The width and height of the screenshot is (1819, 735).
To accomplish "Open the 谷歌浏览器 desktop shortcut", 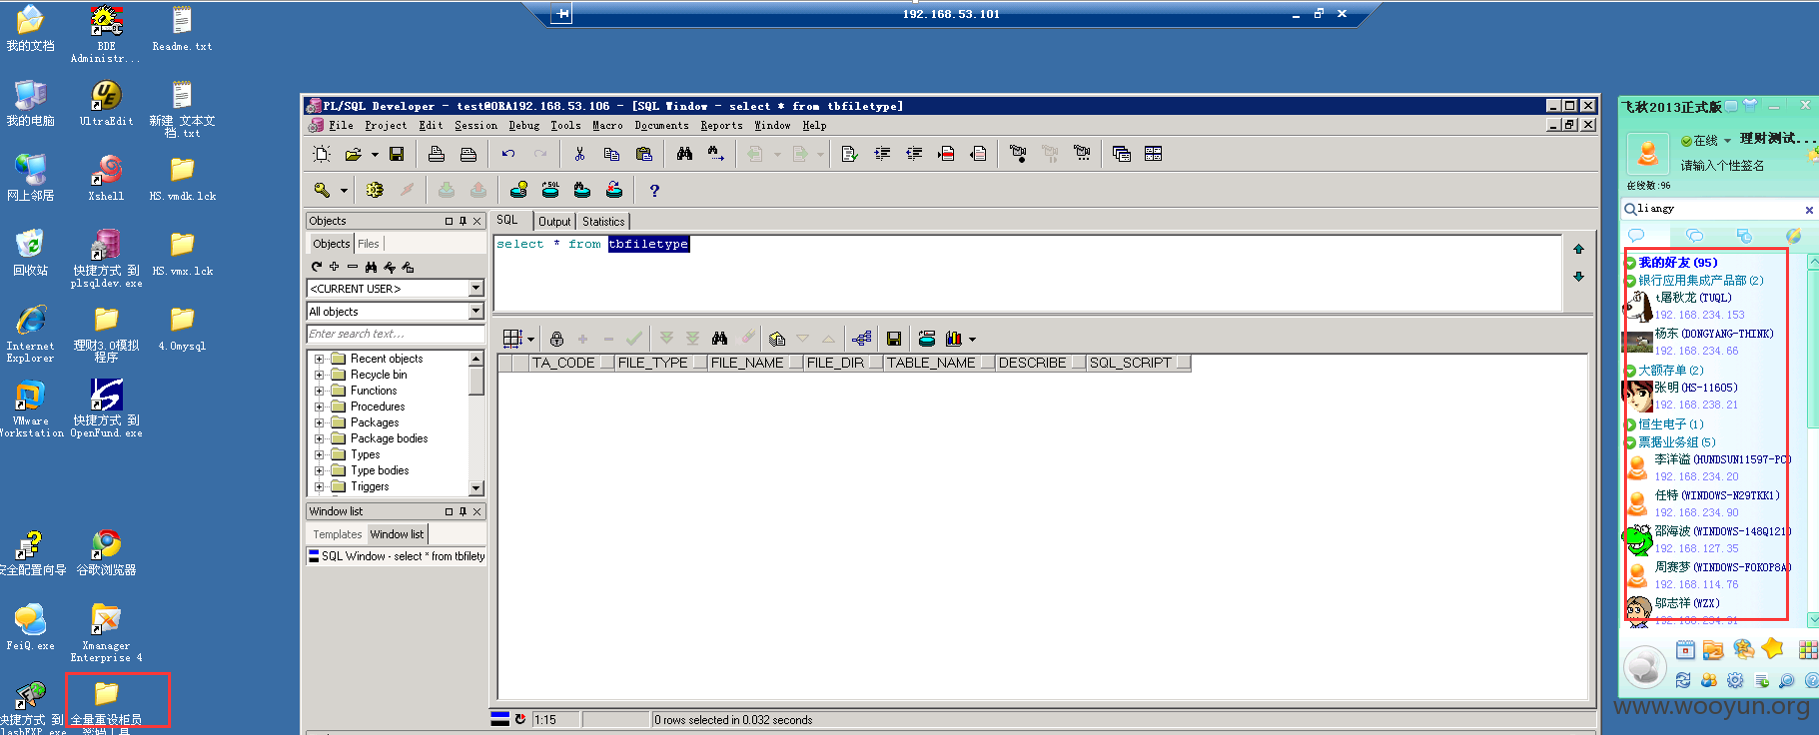I will (106, 553).
